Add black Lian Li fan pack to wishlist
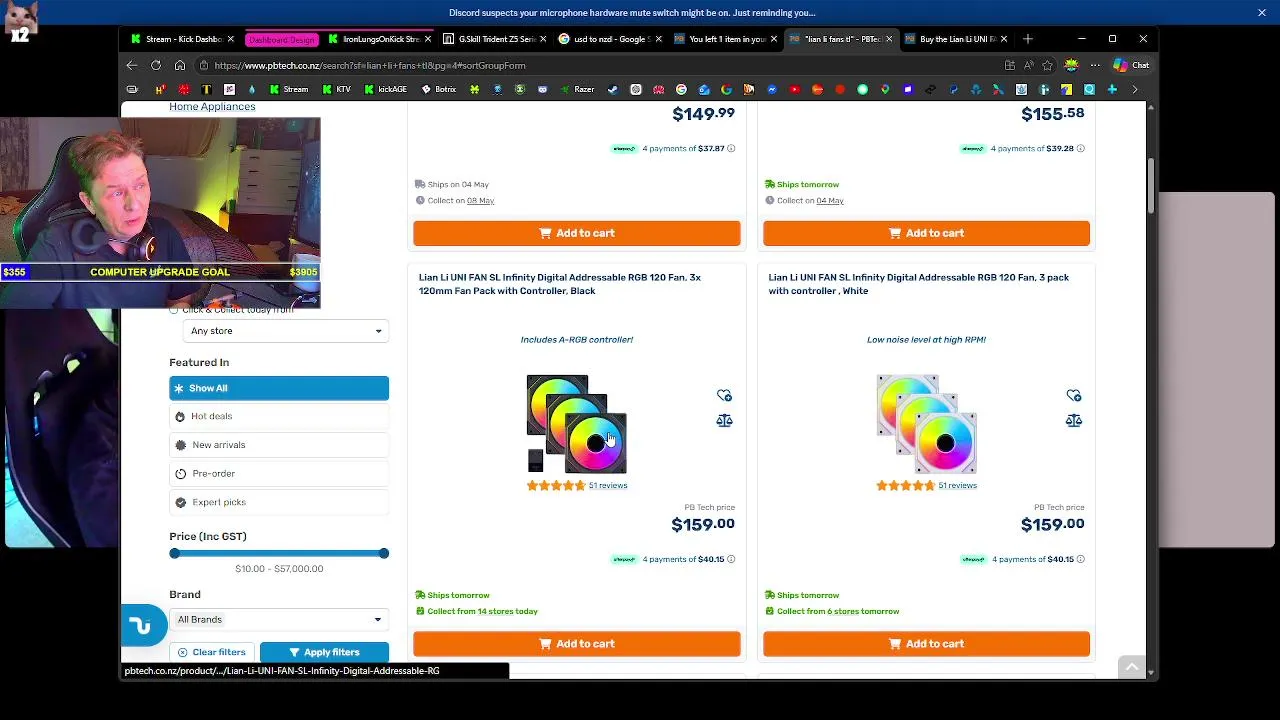Screen dimensions: 1280x720 (x=724, y=396)
